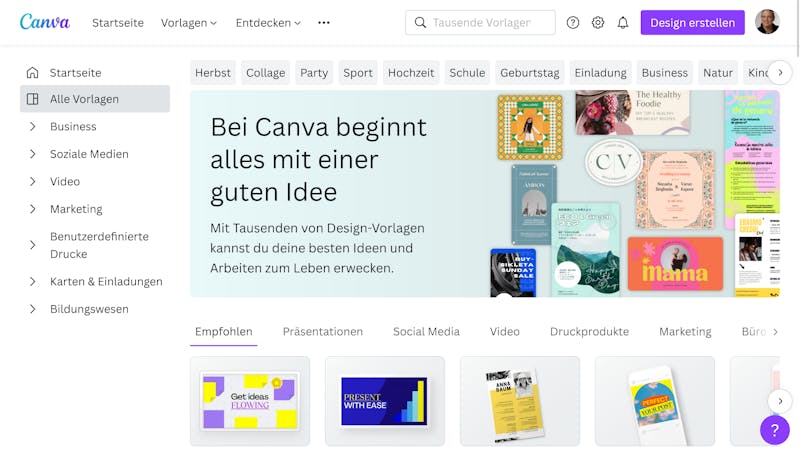Click the Design erstellen button
The image size is (800, 450).
692,22
